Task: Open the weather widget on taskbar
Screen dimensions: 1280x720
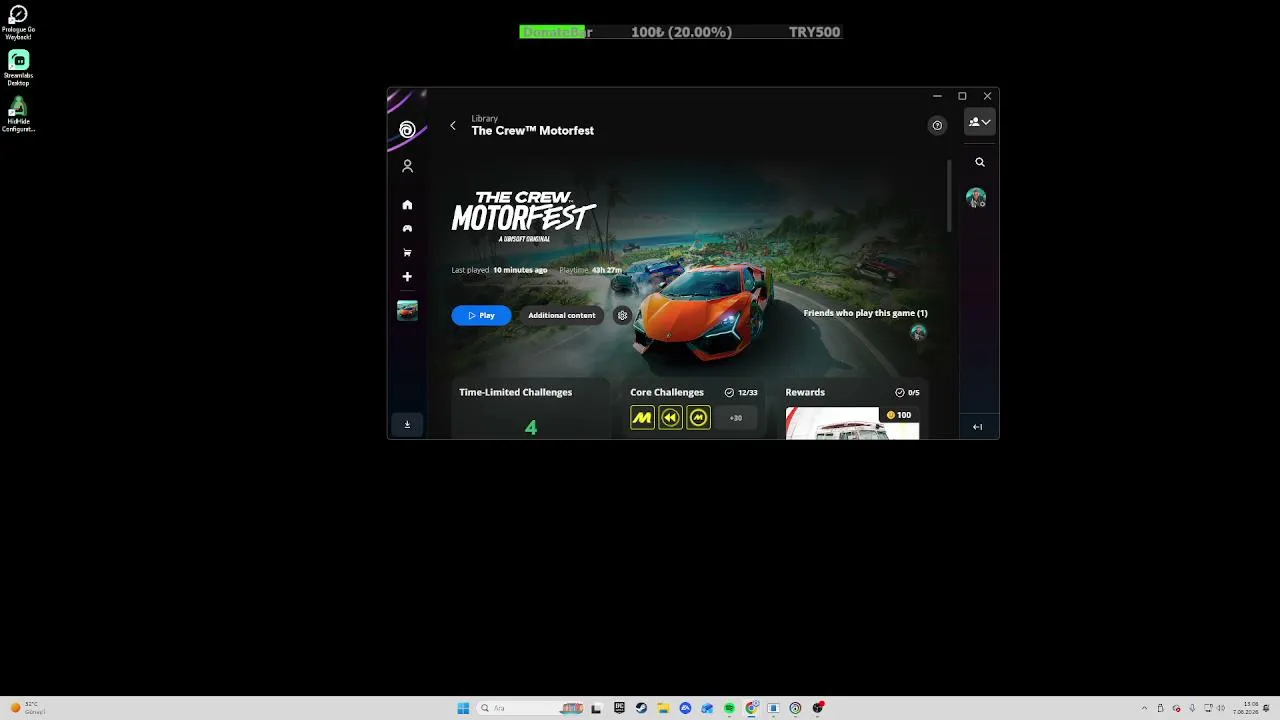Action: [27, 708]
